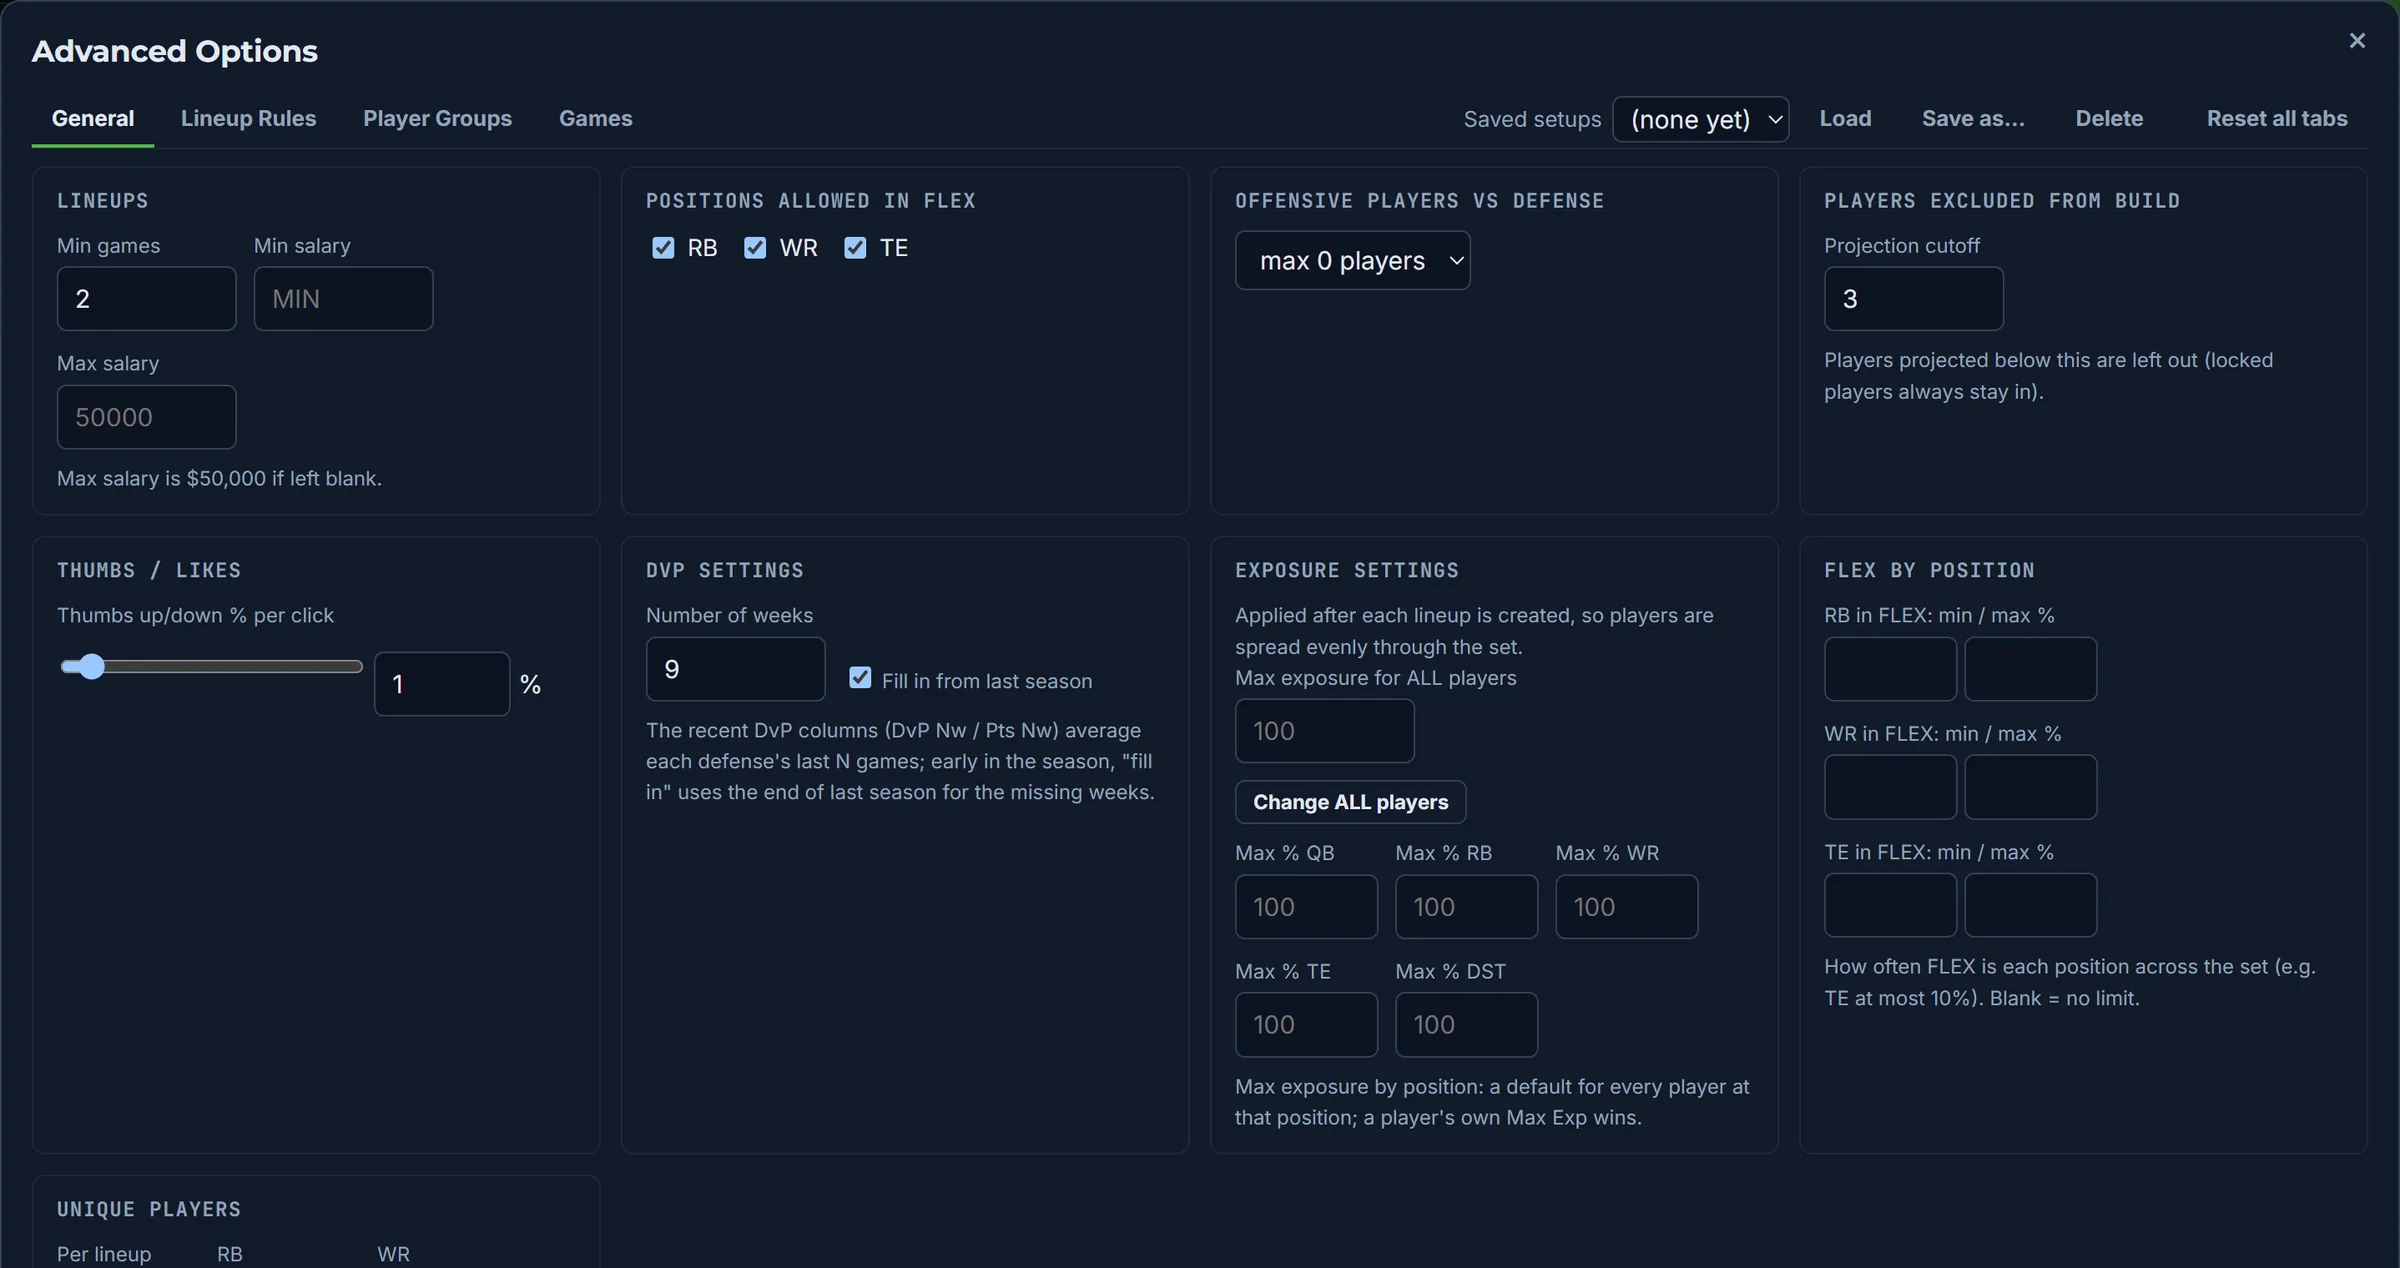The height and width of the screenshot is (1268, 2400).
Task: Open the Saved setups dropdown
Action: click(1700, 119)
